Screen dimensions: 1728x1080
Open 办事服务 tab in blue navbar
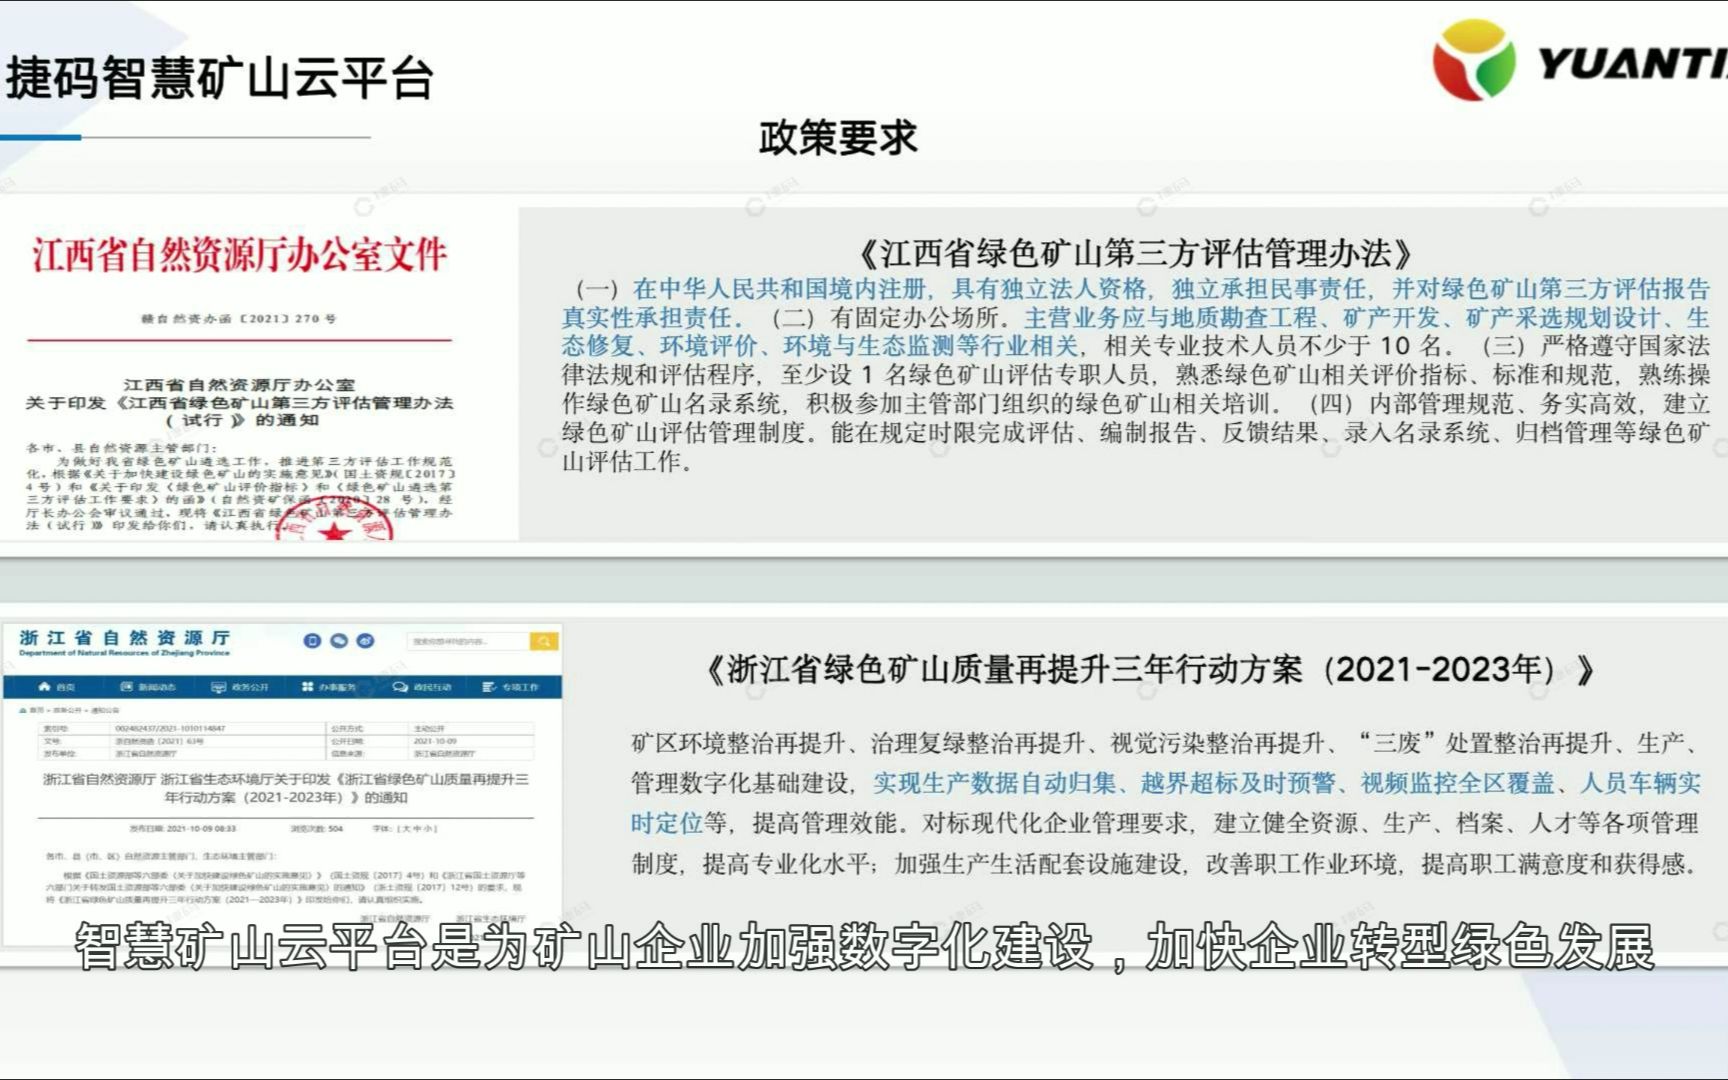(x=329, y=687)
